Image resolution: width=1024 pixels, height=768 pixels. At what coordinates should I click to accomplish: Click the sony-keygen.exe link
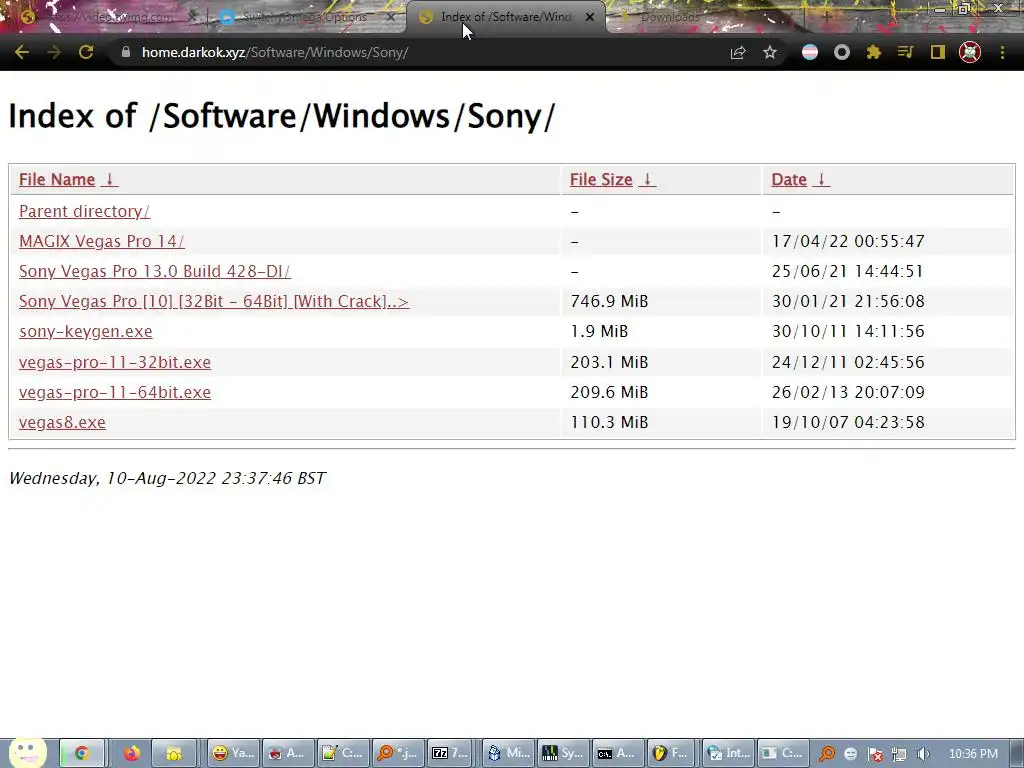[x=86, y=331]
